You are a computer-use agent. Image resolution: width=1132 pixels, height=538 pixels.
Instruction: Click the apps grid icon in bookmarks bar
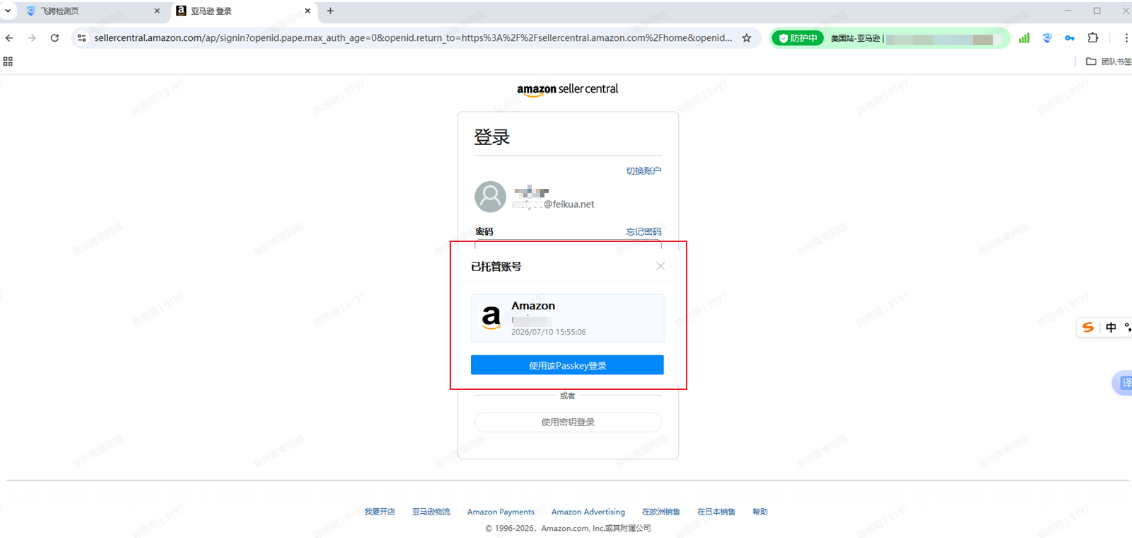point(9,61)
